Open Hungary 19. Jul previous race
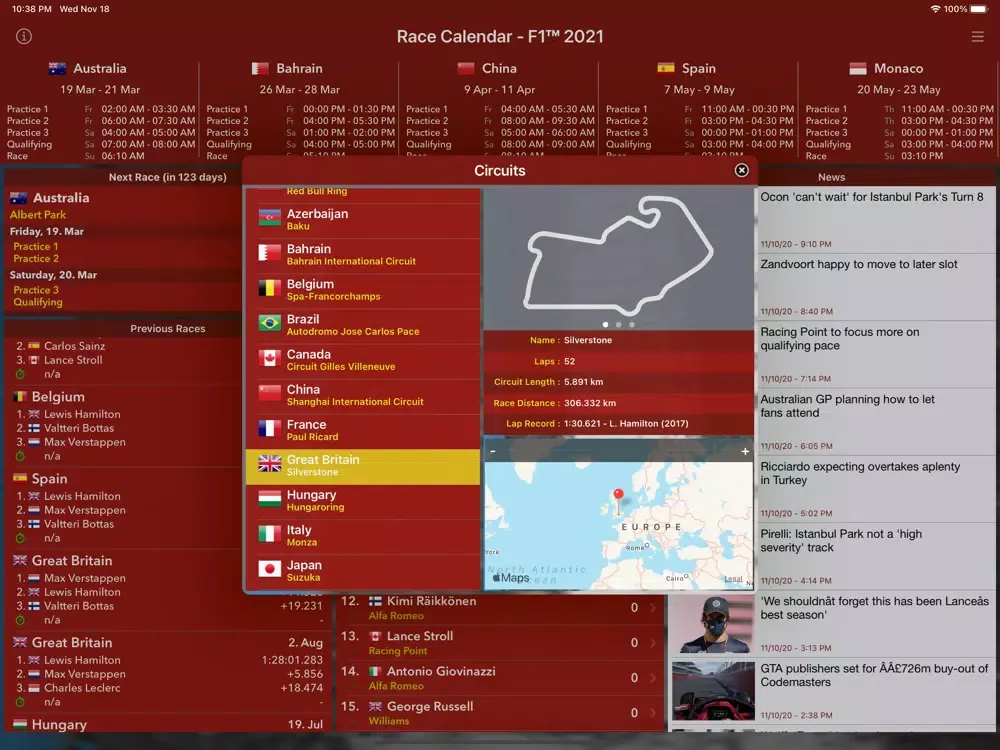Image resolution: width=1000 pixels, height=750 pixels. coord(169,724)
